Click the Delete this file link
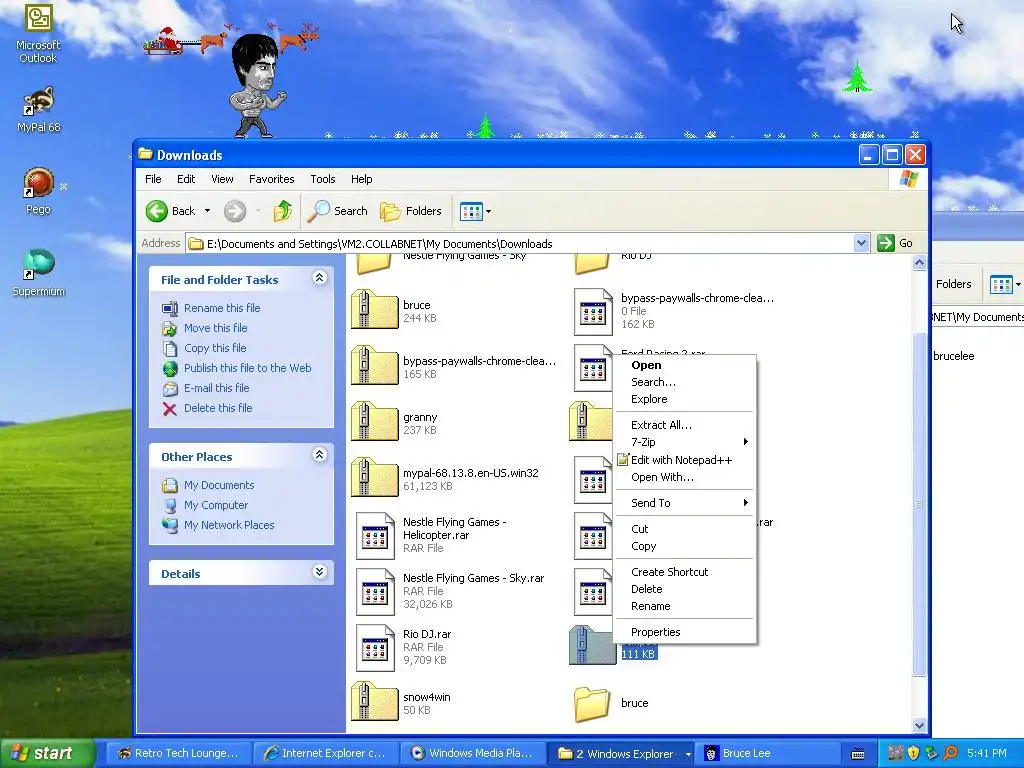Viewport: 1024px width, 768px height. (x=217, y=408)
